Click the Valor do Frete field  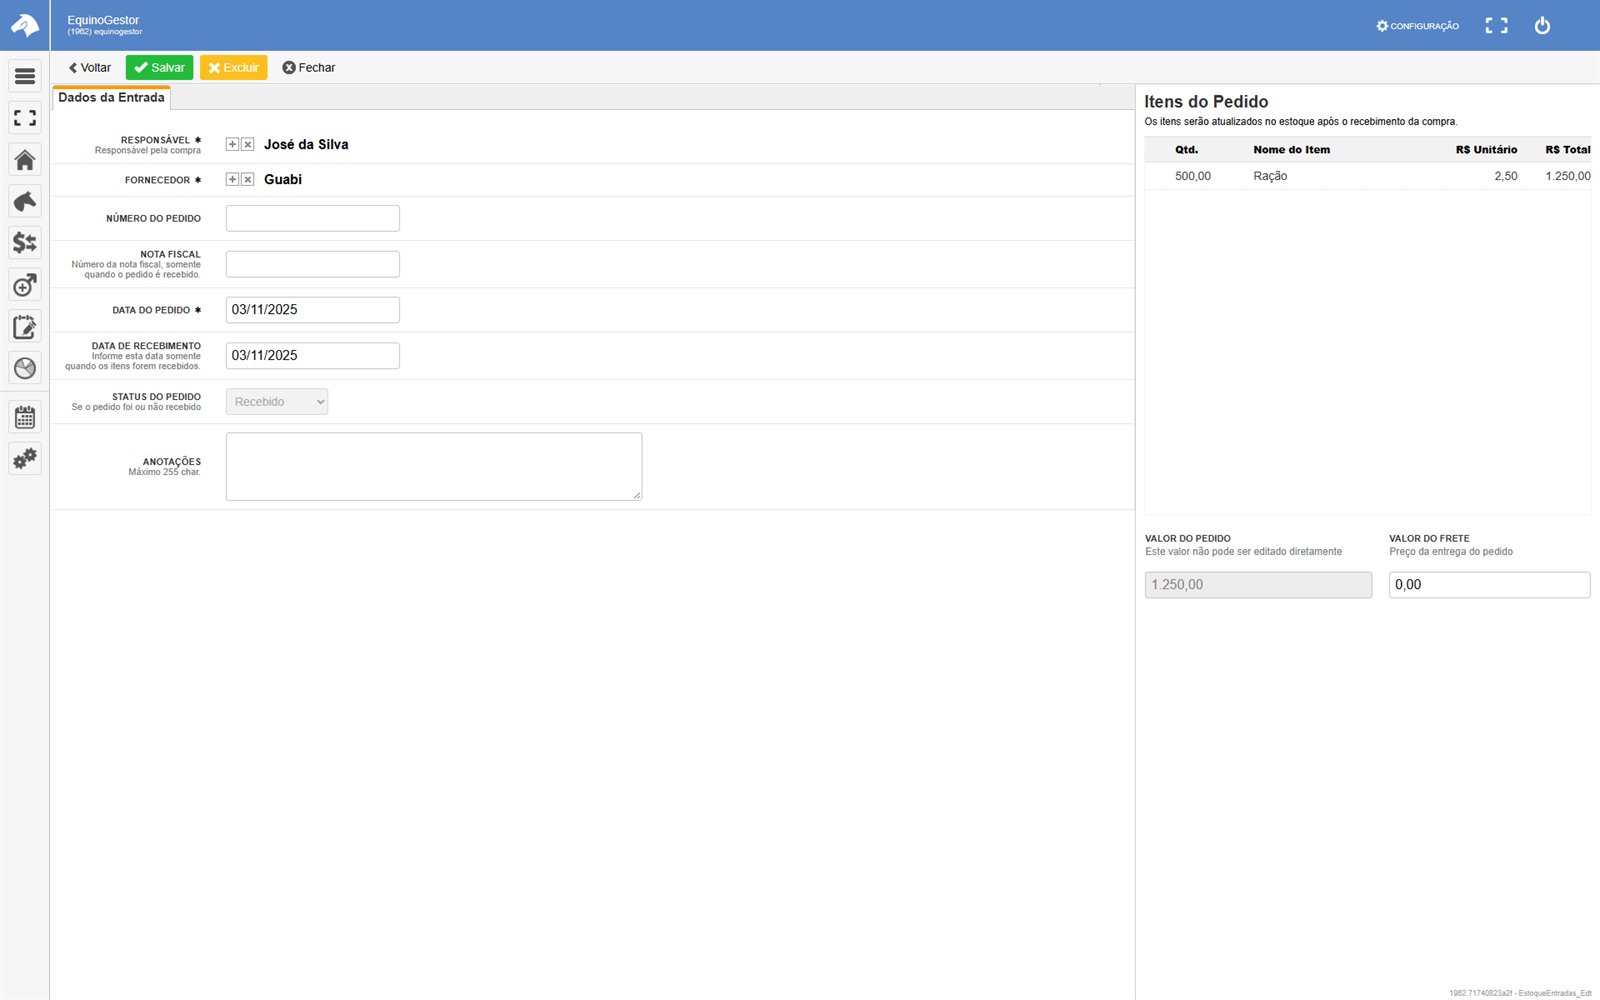(1489, 585)
